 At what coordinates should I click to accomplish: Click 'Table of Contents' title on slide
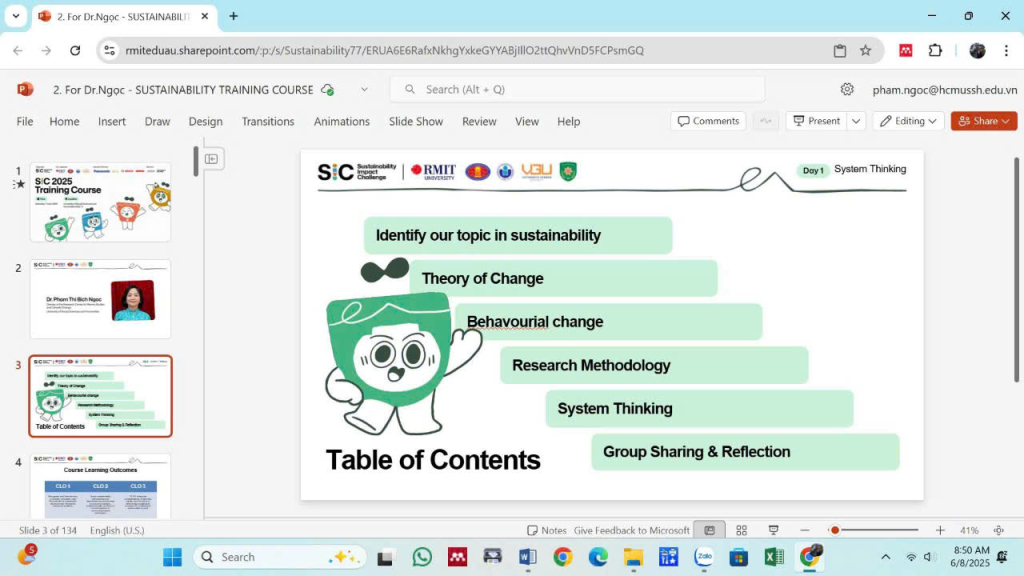pyautogui.click(x=433, y=460)
